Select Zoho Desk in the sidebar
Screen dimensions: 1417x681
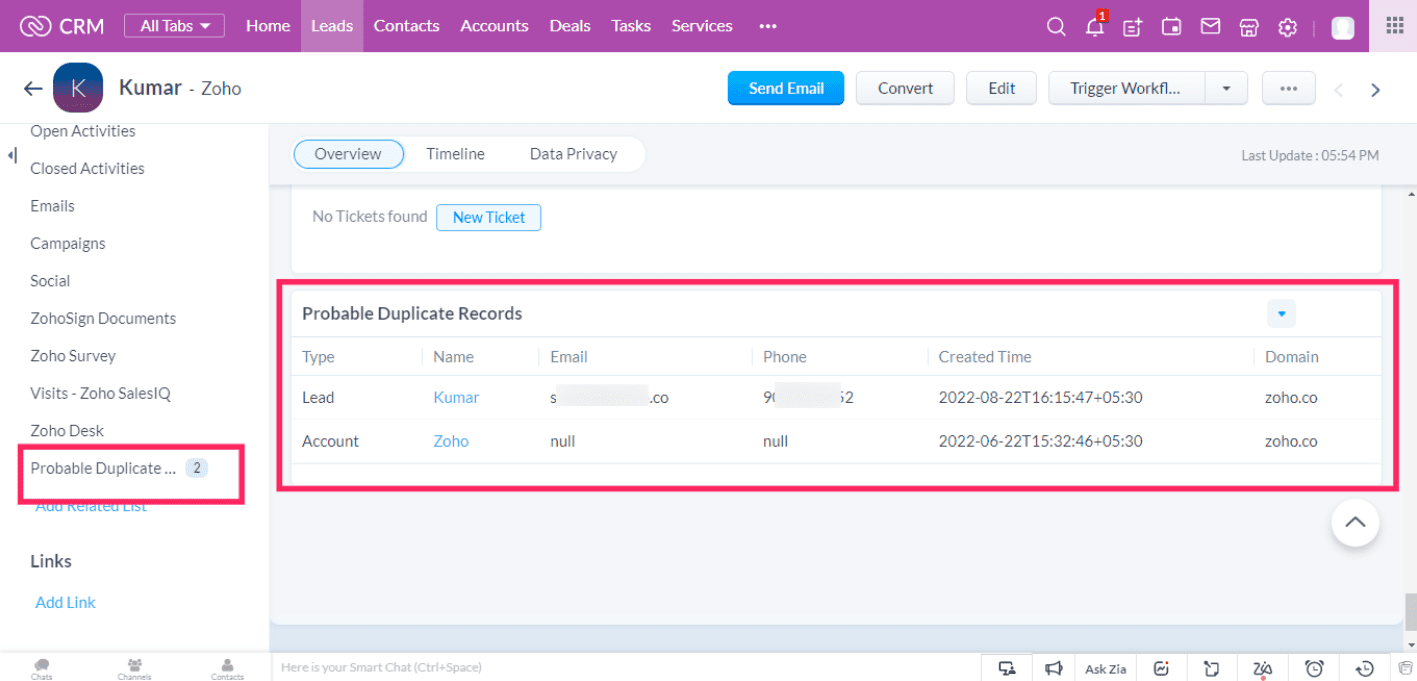pos(67,431)
